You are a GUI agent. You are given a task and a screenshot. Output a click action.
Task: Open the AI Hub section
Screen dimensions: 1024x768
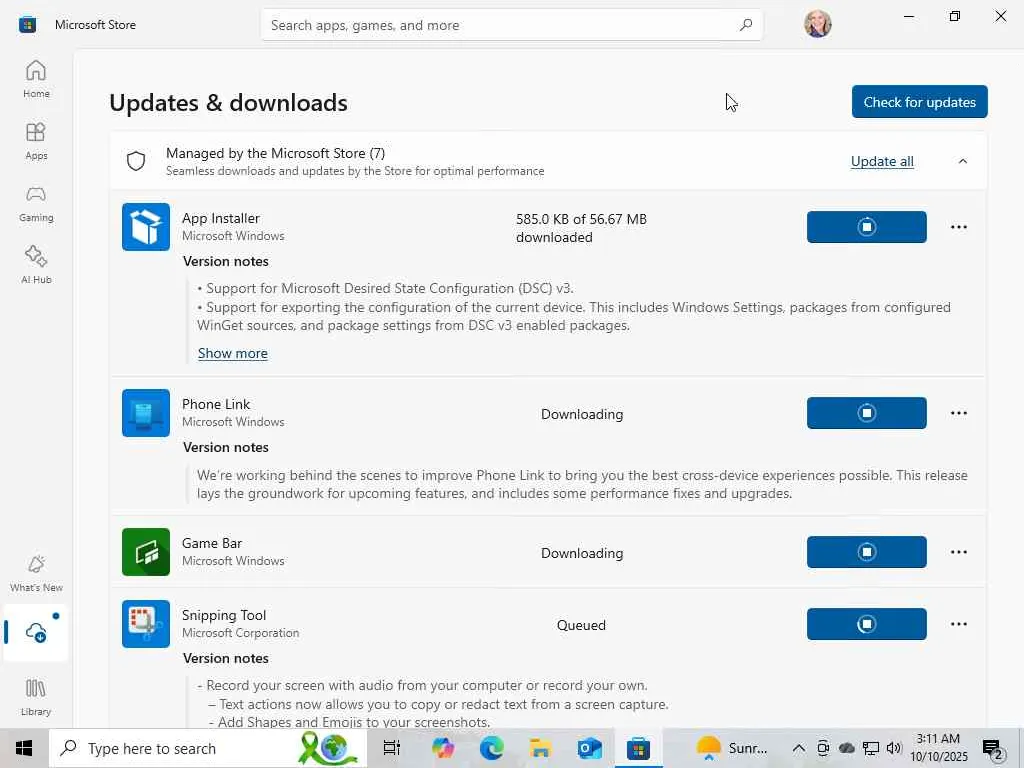[x=36, y=265]
